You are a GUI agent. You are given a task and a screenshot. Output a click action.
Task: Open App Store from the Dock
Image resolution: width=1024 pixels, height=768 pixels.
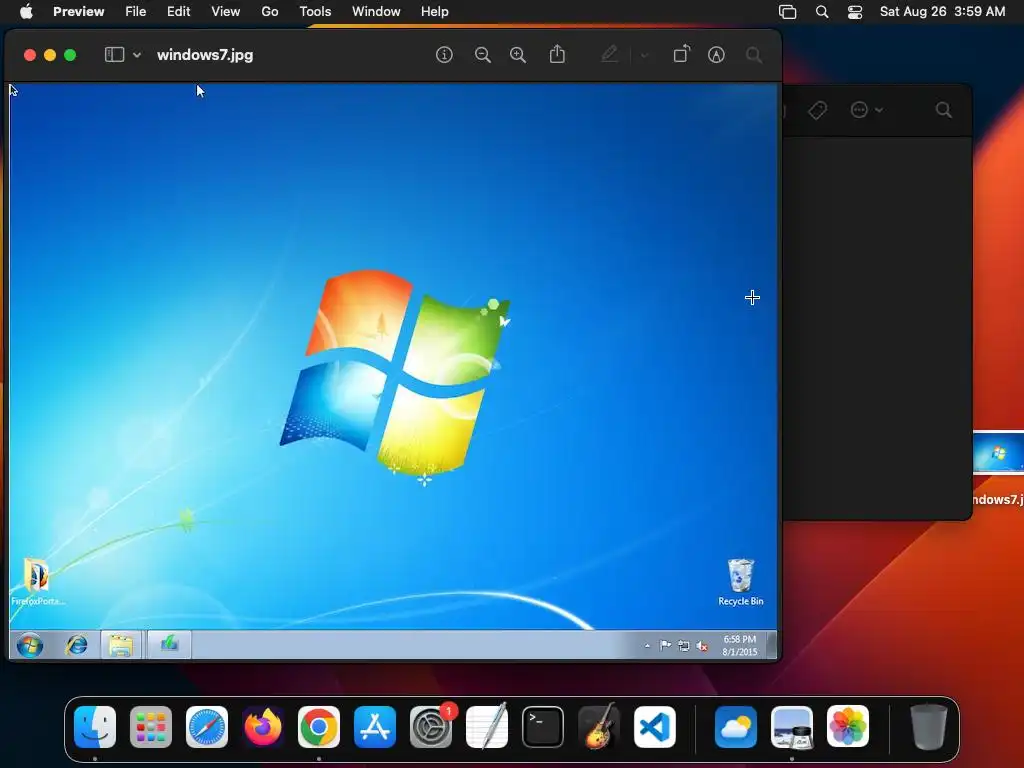pyautogui.click(x=375, y=727)
